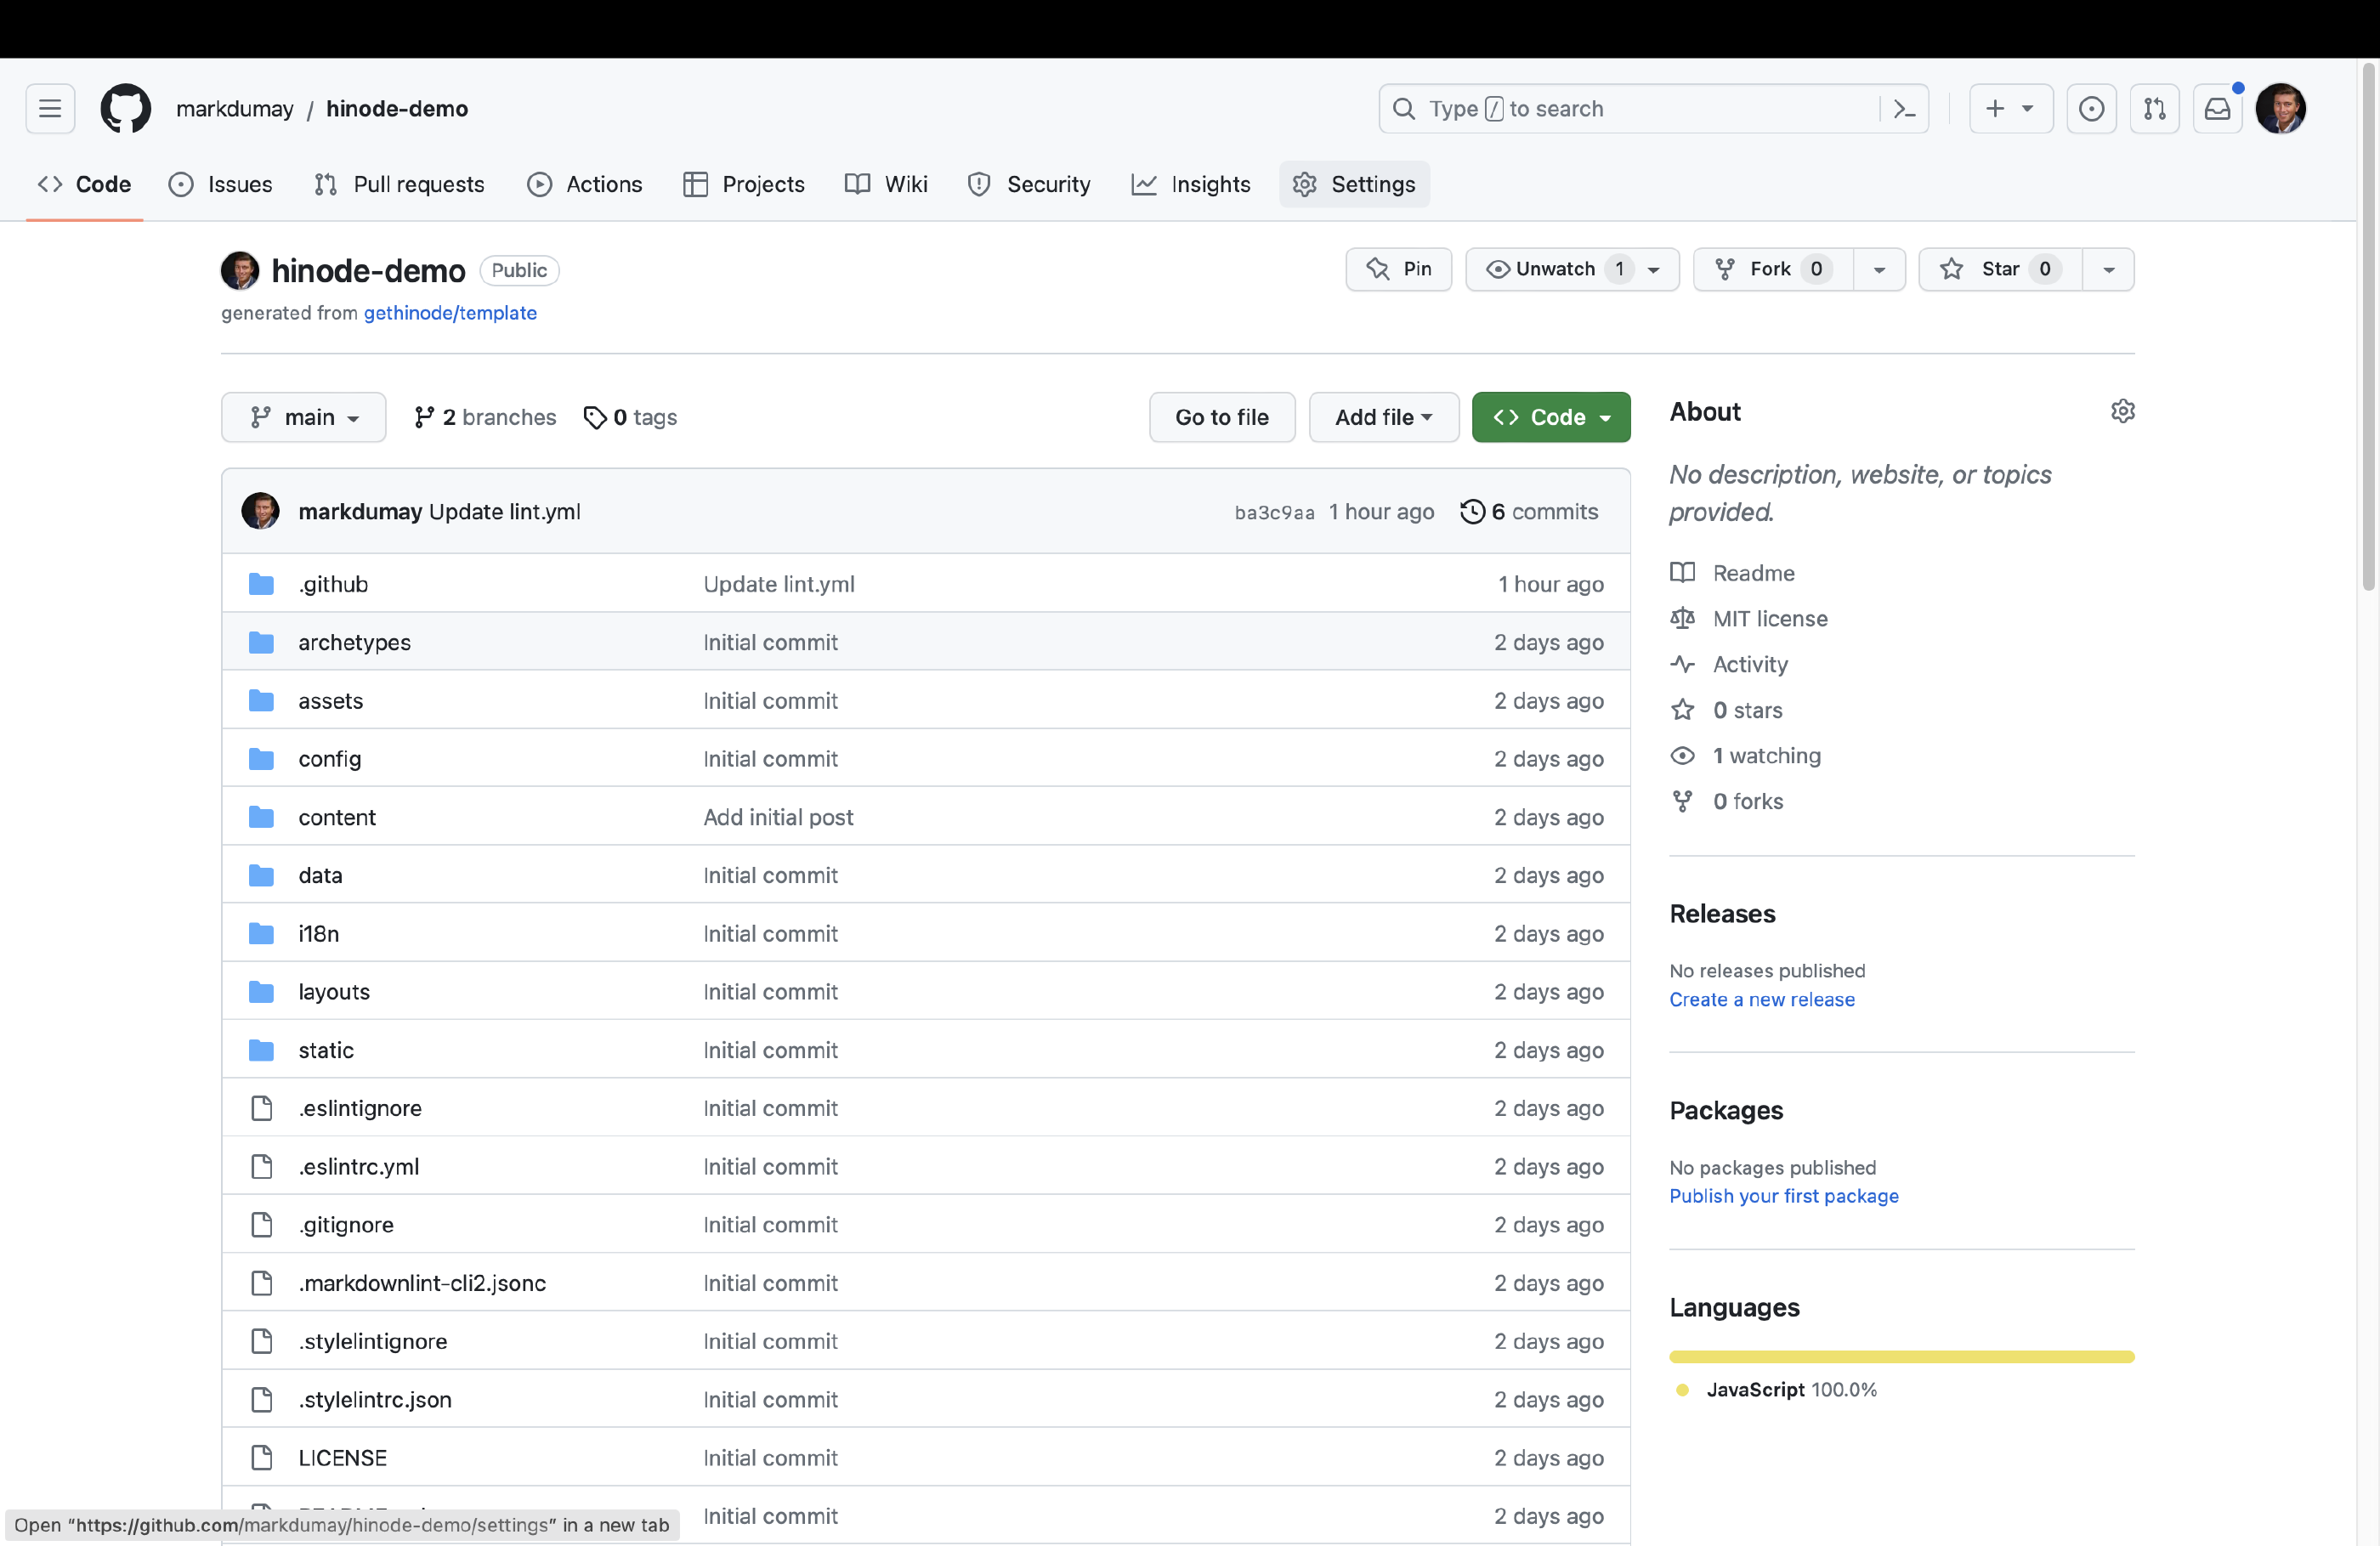Toggle the Unwatch notification dropdown arrow
Viewport: 2380px width, 1546px height.
(x=1655, y=269)
